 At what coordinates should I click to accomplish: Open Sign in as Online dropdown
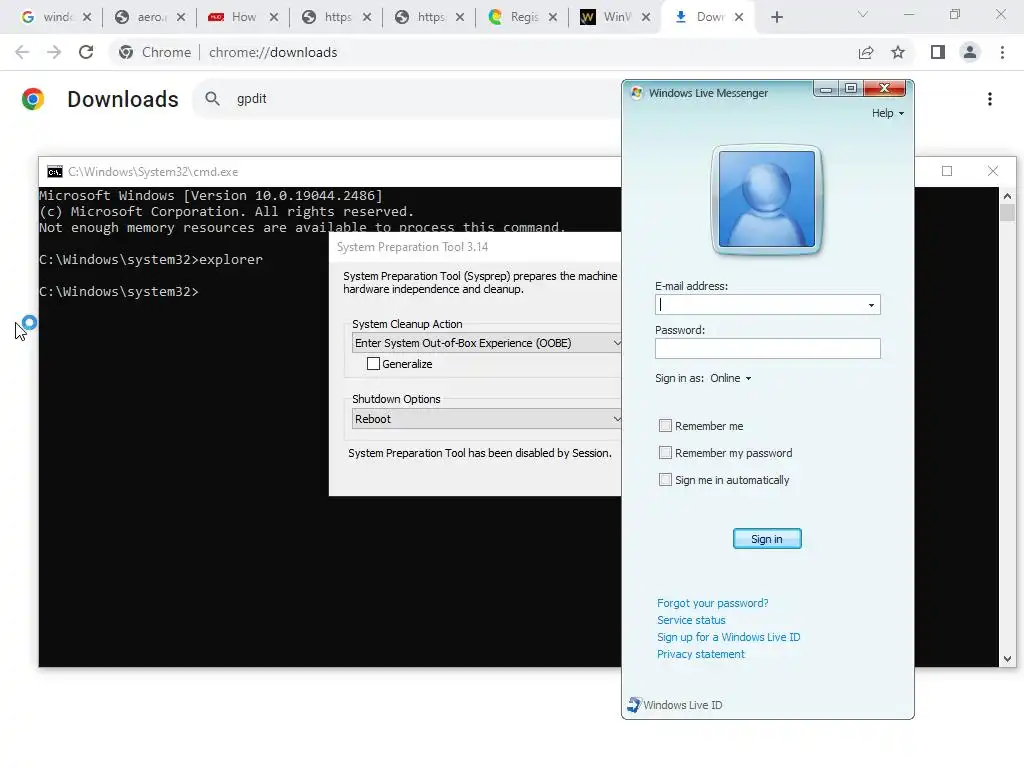pos(731,378)
